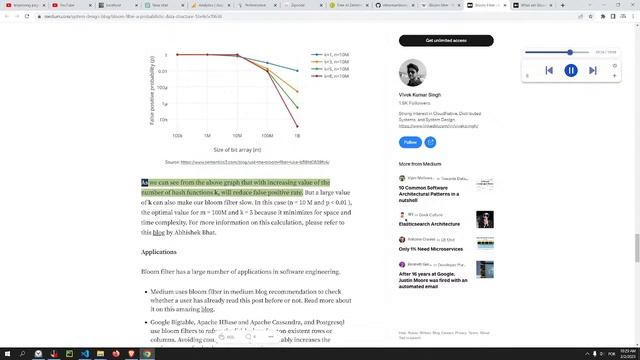Open Only 1% Need Microservices article
The width and height of the screenshot is (640, 360).
[431, 249]
